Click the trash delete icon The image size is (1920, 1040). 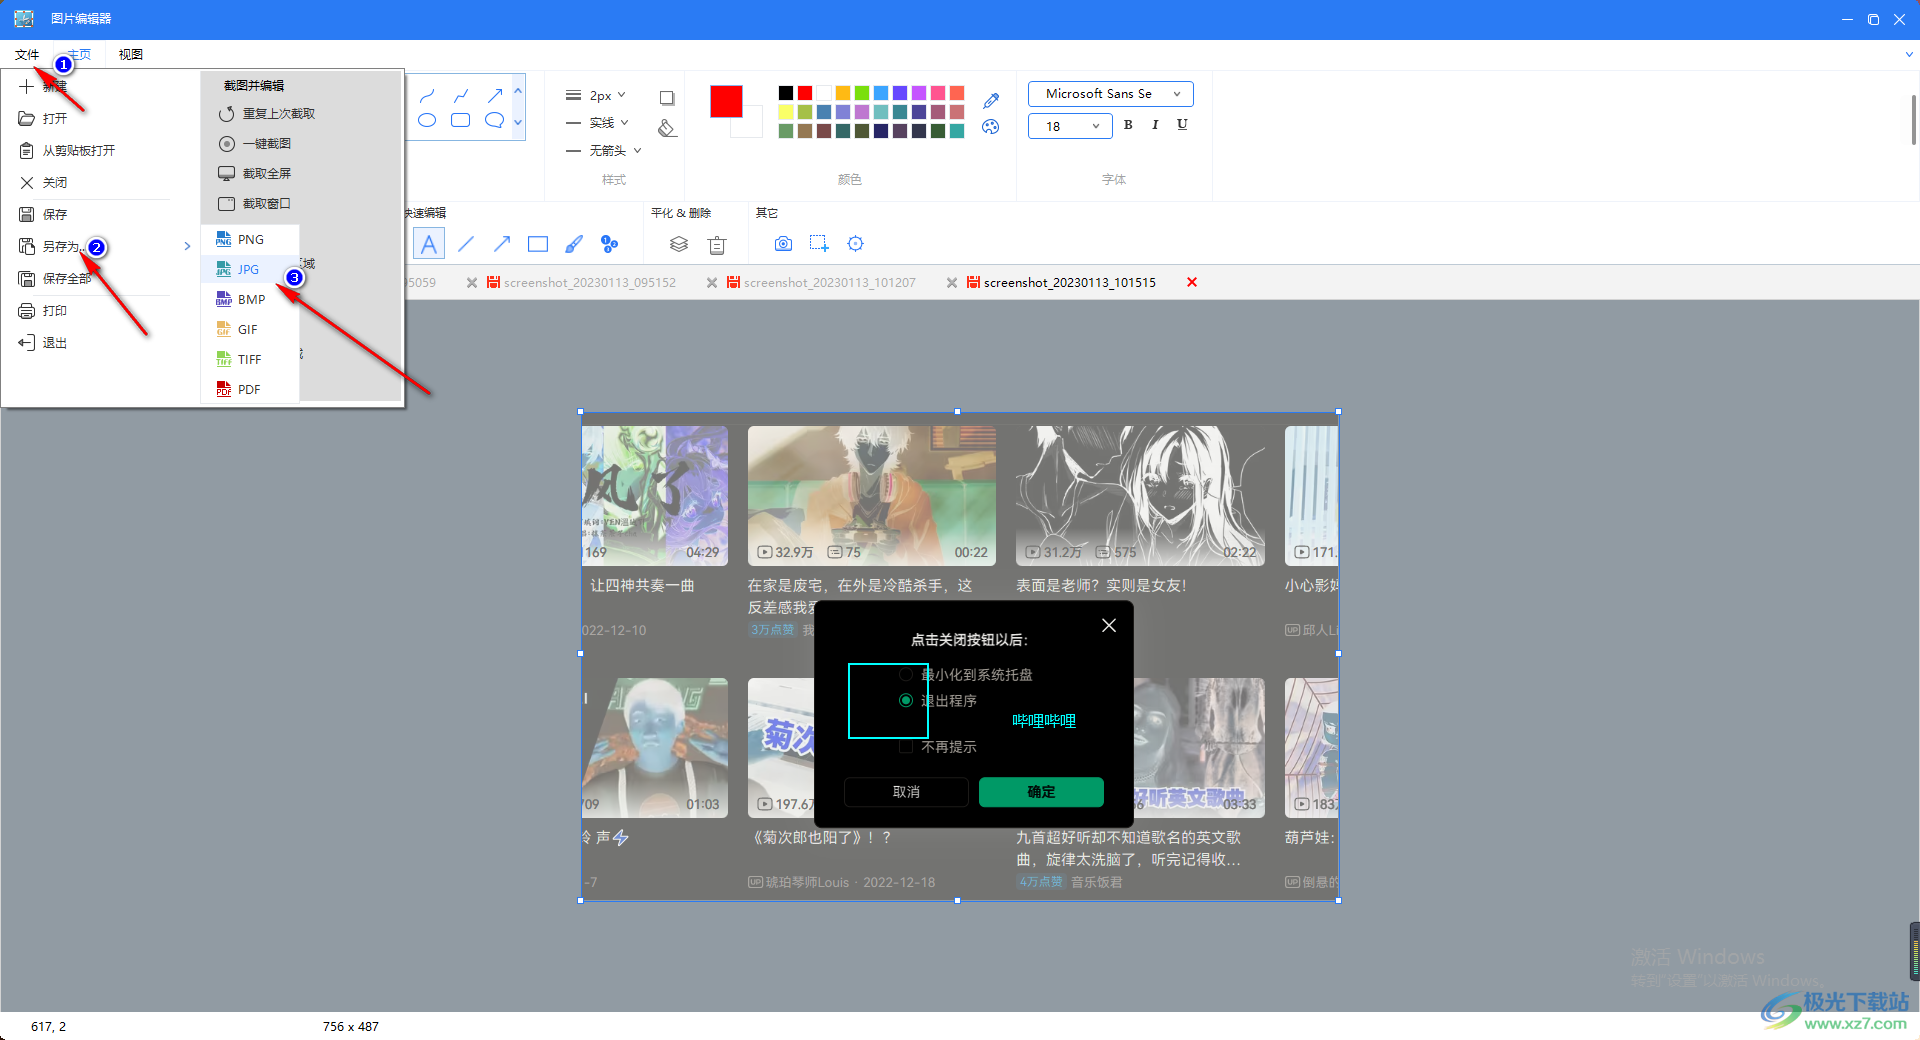[717, 244]
